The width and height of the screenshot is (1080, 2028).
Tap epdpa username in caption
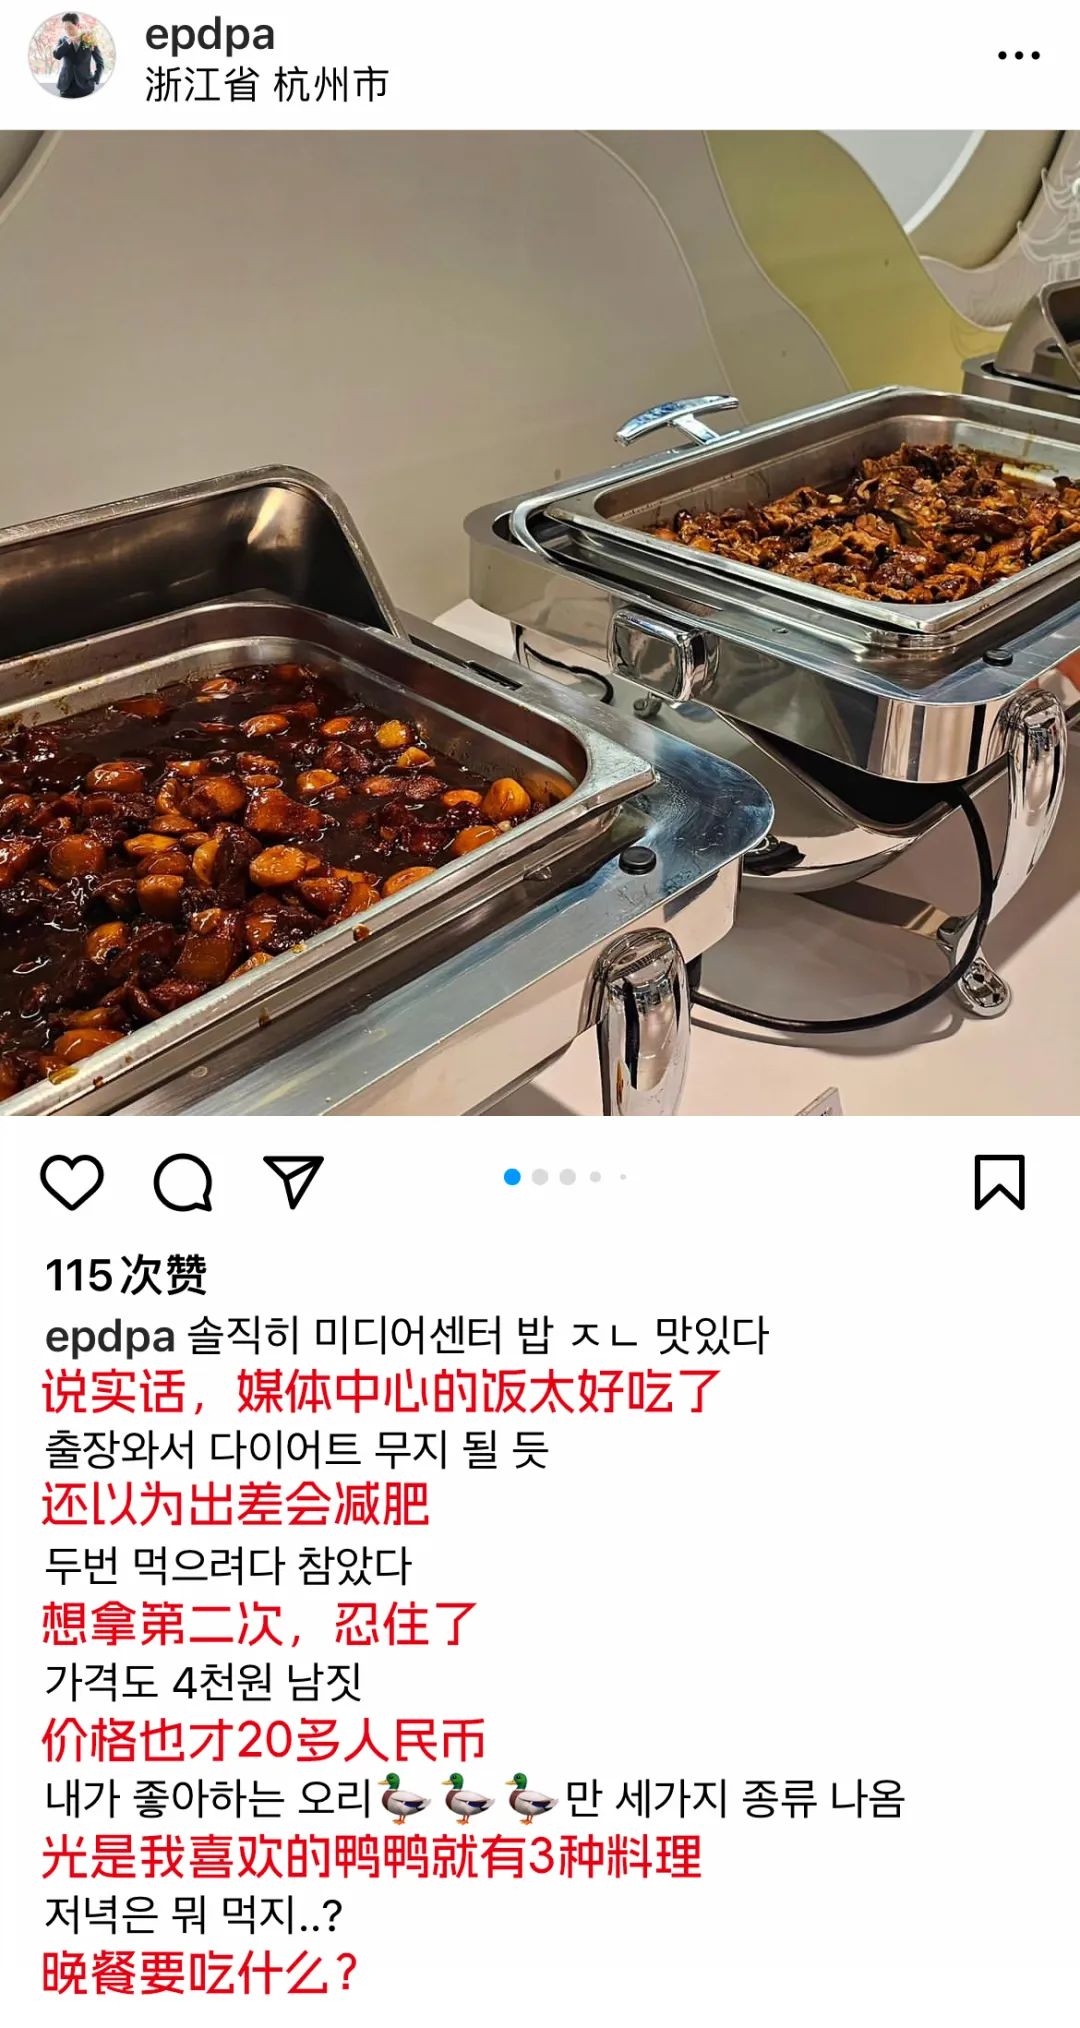(110, 1336)
